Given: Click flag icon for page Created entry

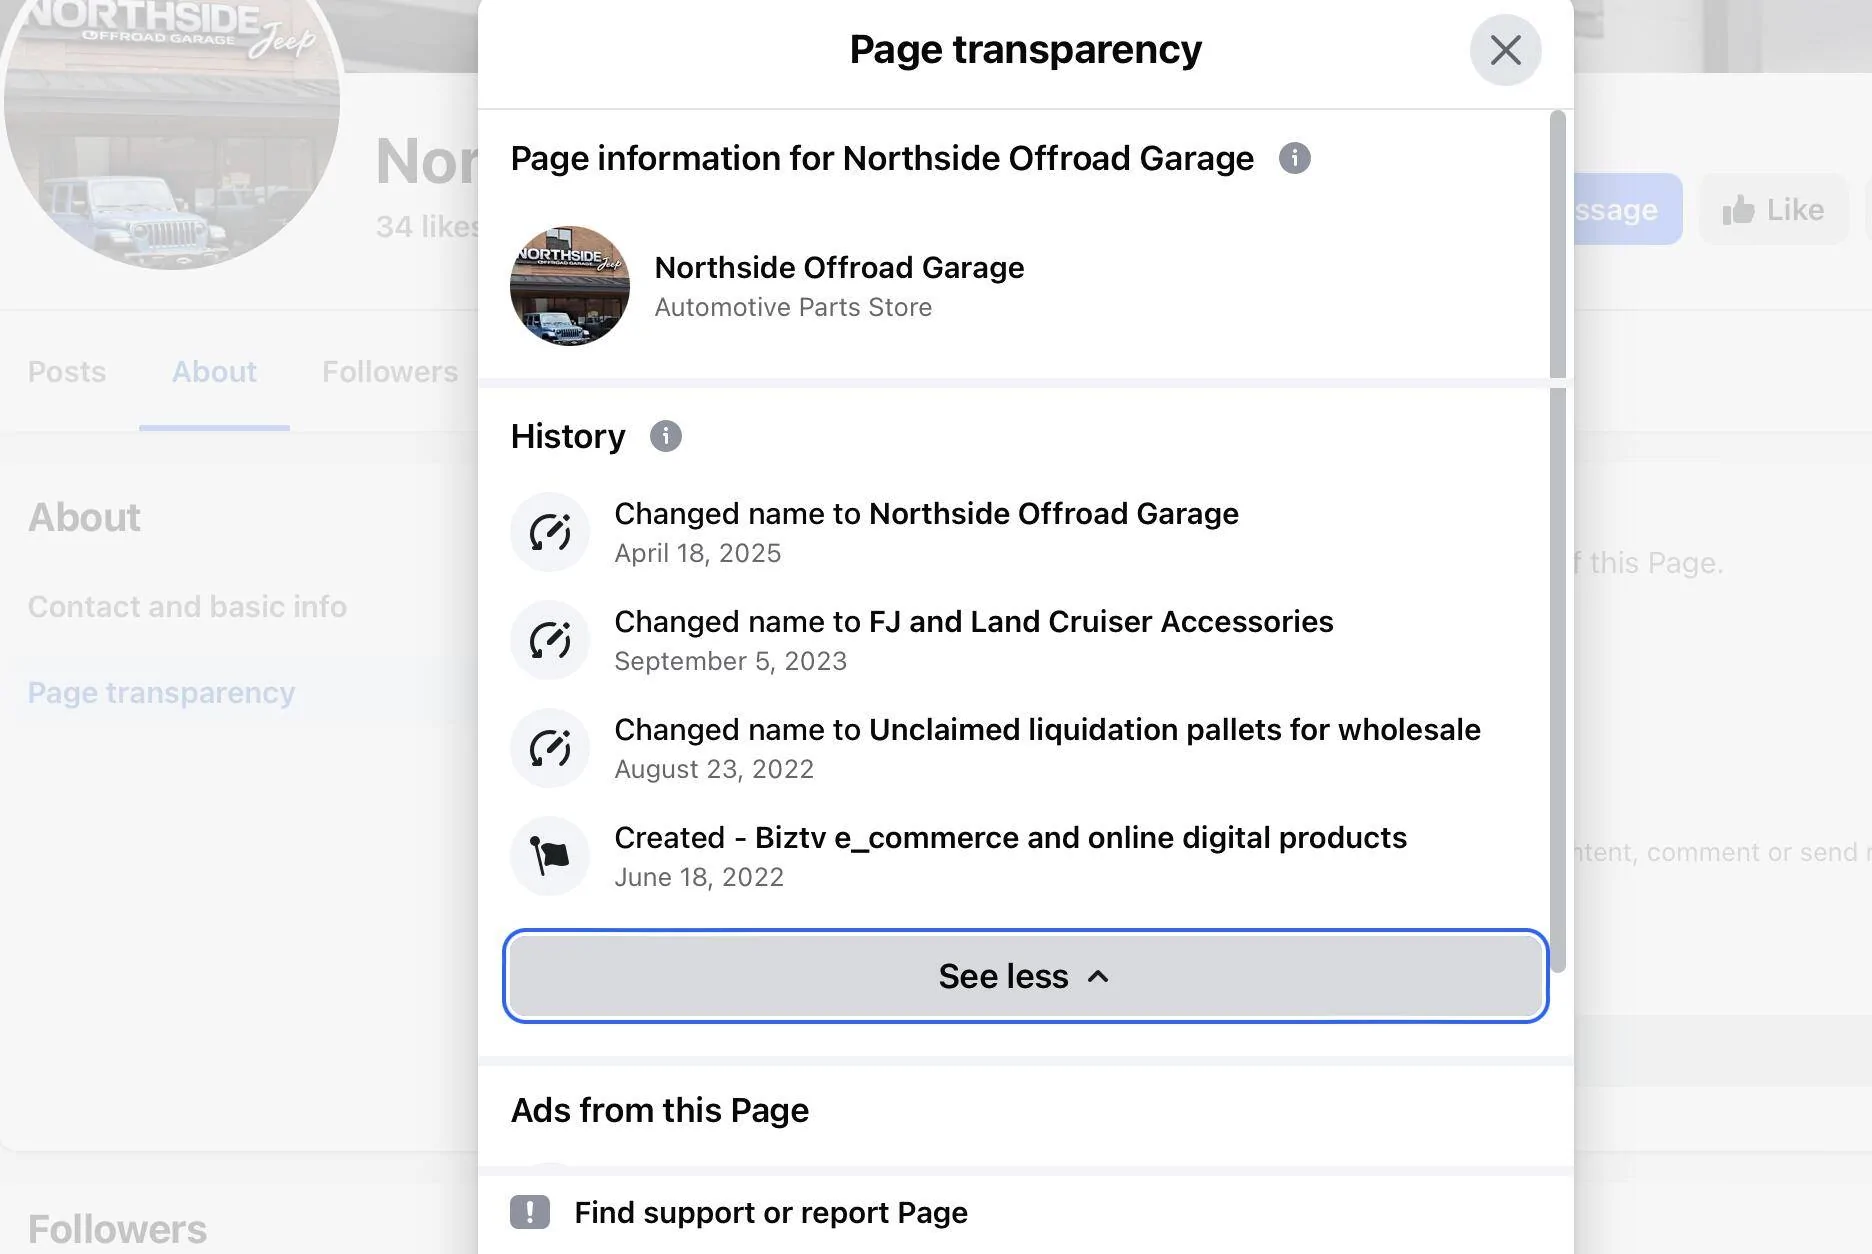Looking at the screenshot, I should [x=550, y=856].
